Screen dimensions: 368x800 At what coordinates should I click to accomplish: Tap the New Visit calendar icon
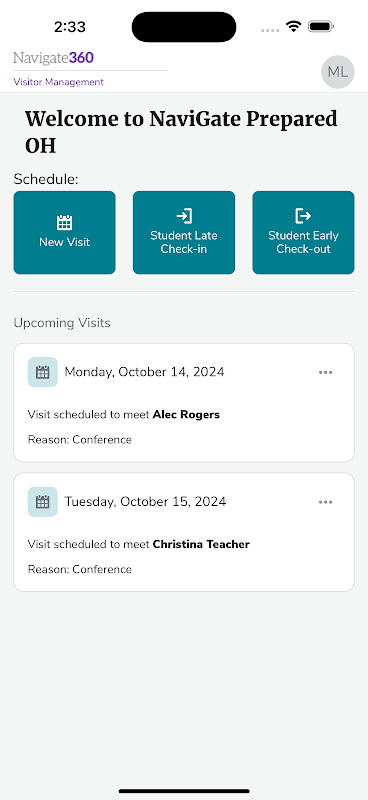pyautogui.click(x=64, y=222)
